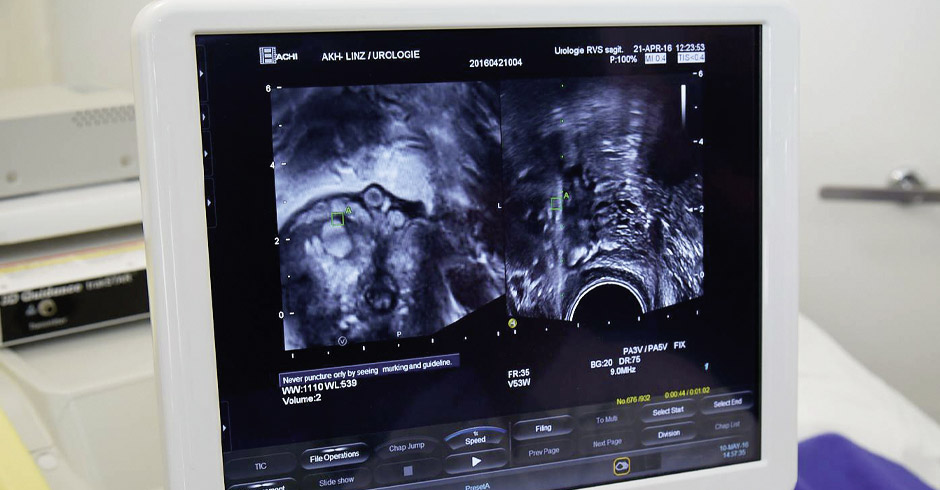This screenshot has width=940, height=490.
Task: Click the MRI image on the left
Action: pos(387,215)
